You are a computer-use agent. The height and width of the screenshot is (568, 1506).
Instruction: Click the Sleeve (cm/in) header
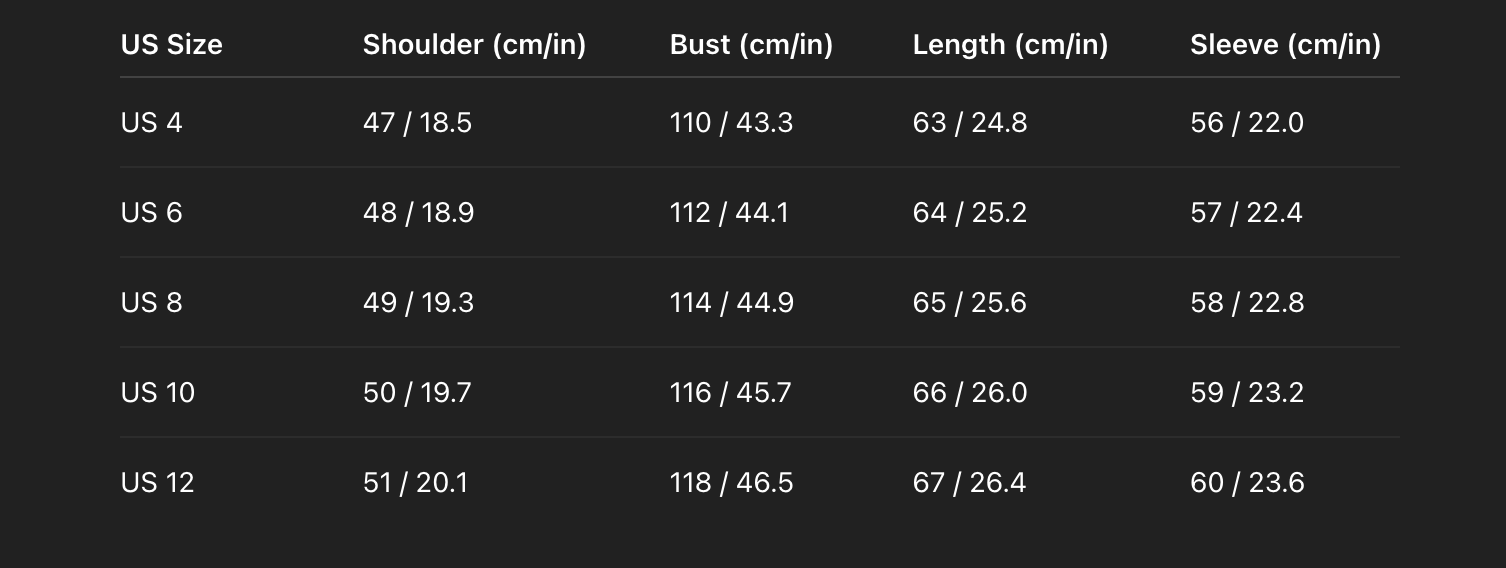point(1285,45)
